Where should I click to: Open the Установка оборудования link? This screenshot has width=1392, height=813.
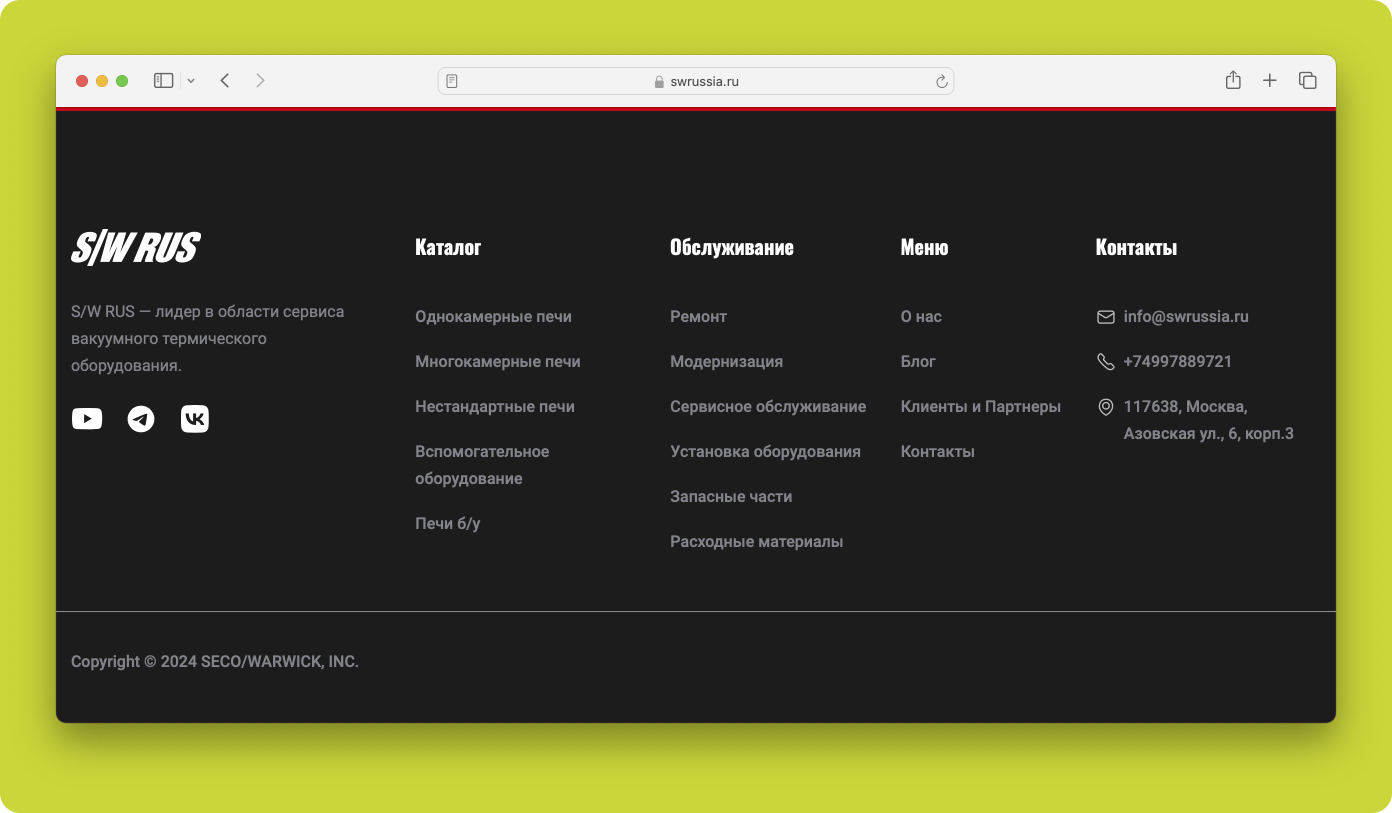[x=766, y=452]
